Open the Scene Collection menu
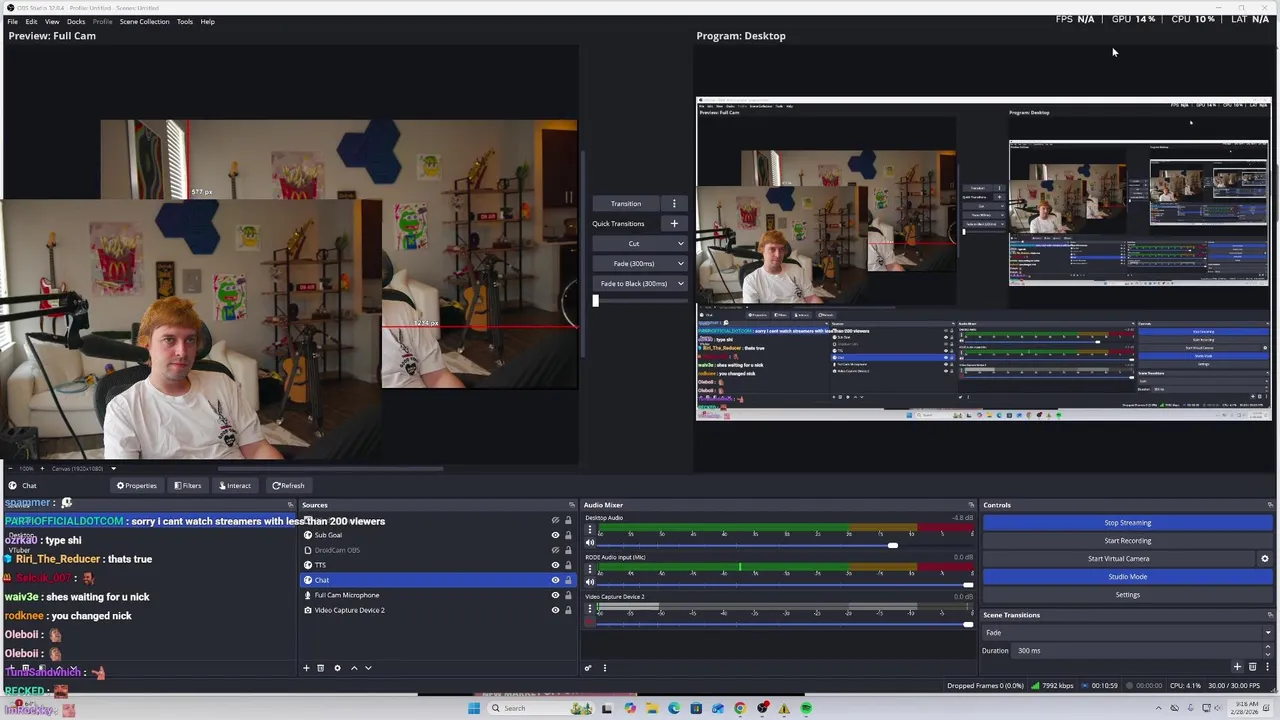Screen dimensions: 1280x720 (x=144, y=21)
